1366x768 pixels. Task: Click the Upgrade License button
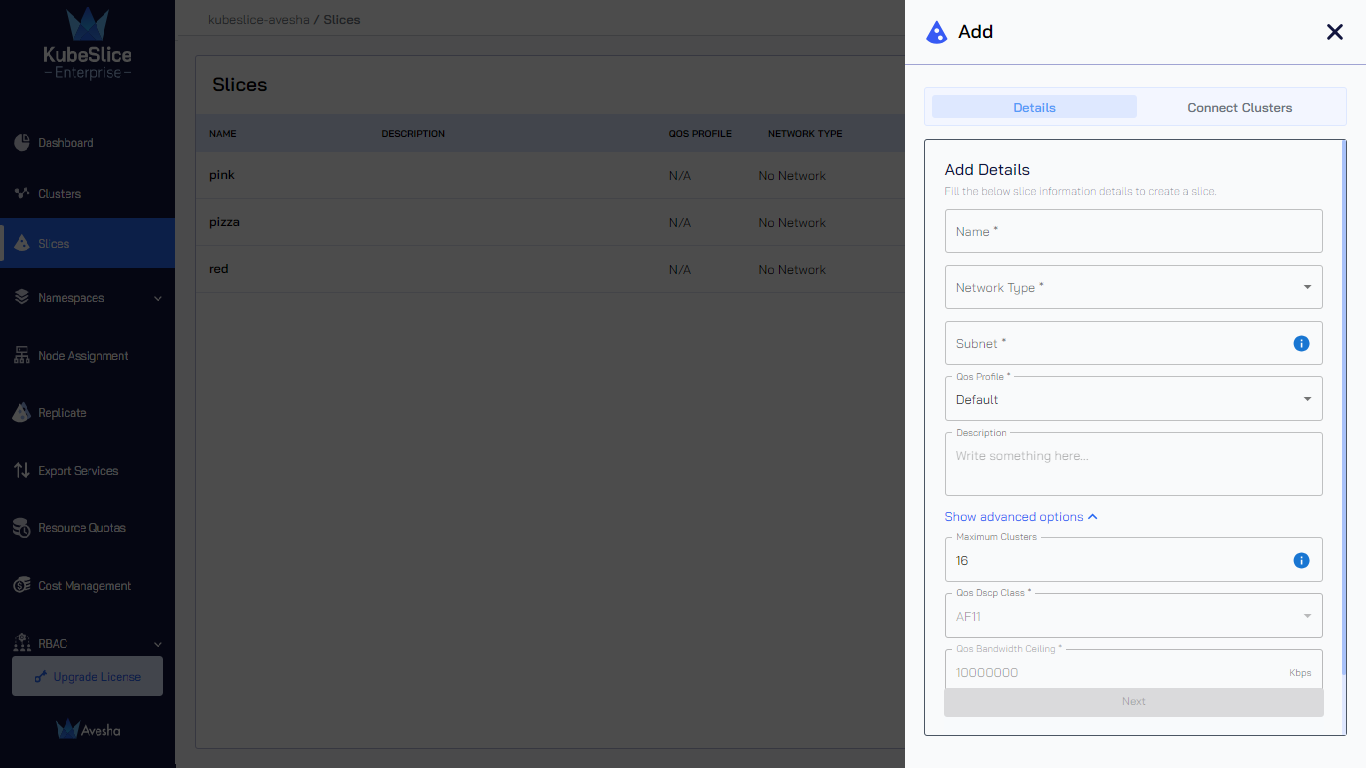[x=87, y=677]
